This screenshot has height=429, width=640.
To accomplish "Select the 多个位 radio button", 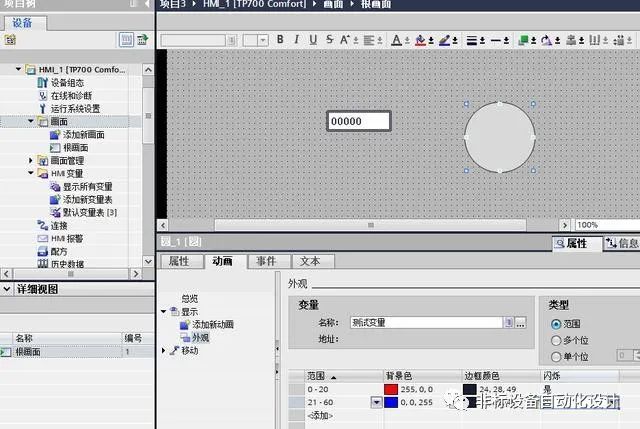I will [556, 340].
